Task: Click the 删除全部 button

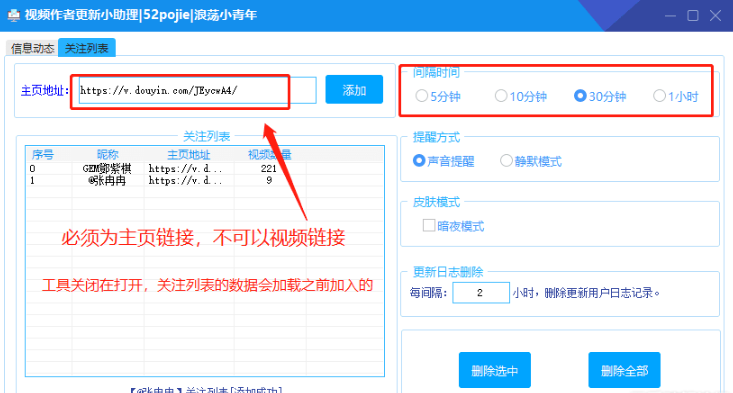Action: point(624,370)
